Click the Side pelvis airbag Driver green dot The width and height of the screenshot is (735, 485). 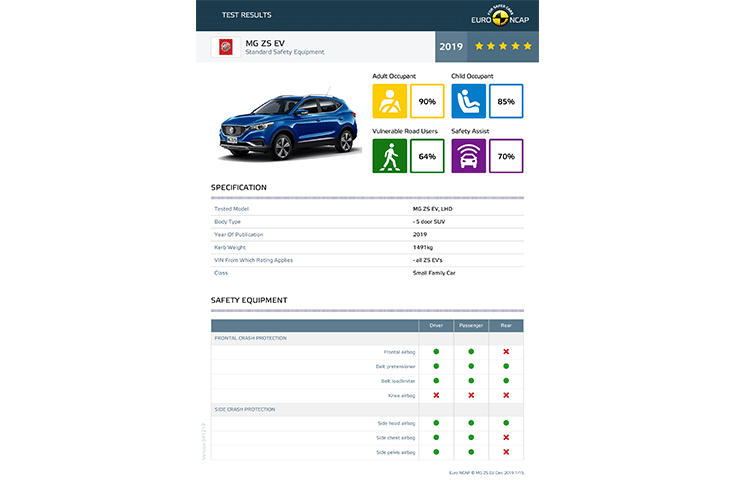click(x=436, y=452)
